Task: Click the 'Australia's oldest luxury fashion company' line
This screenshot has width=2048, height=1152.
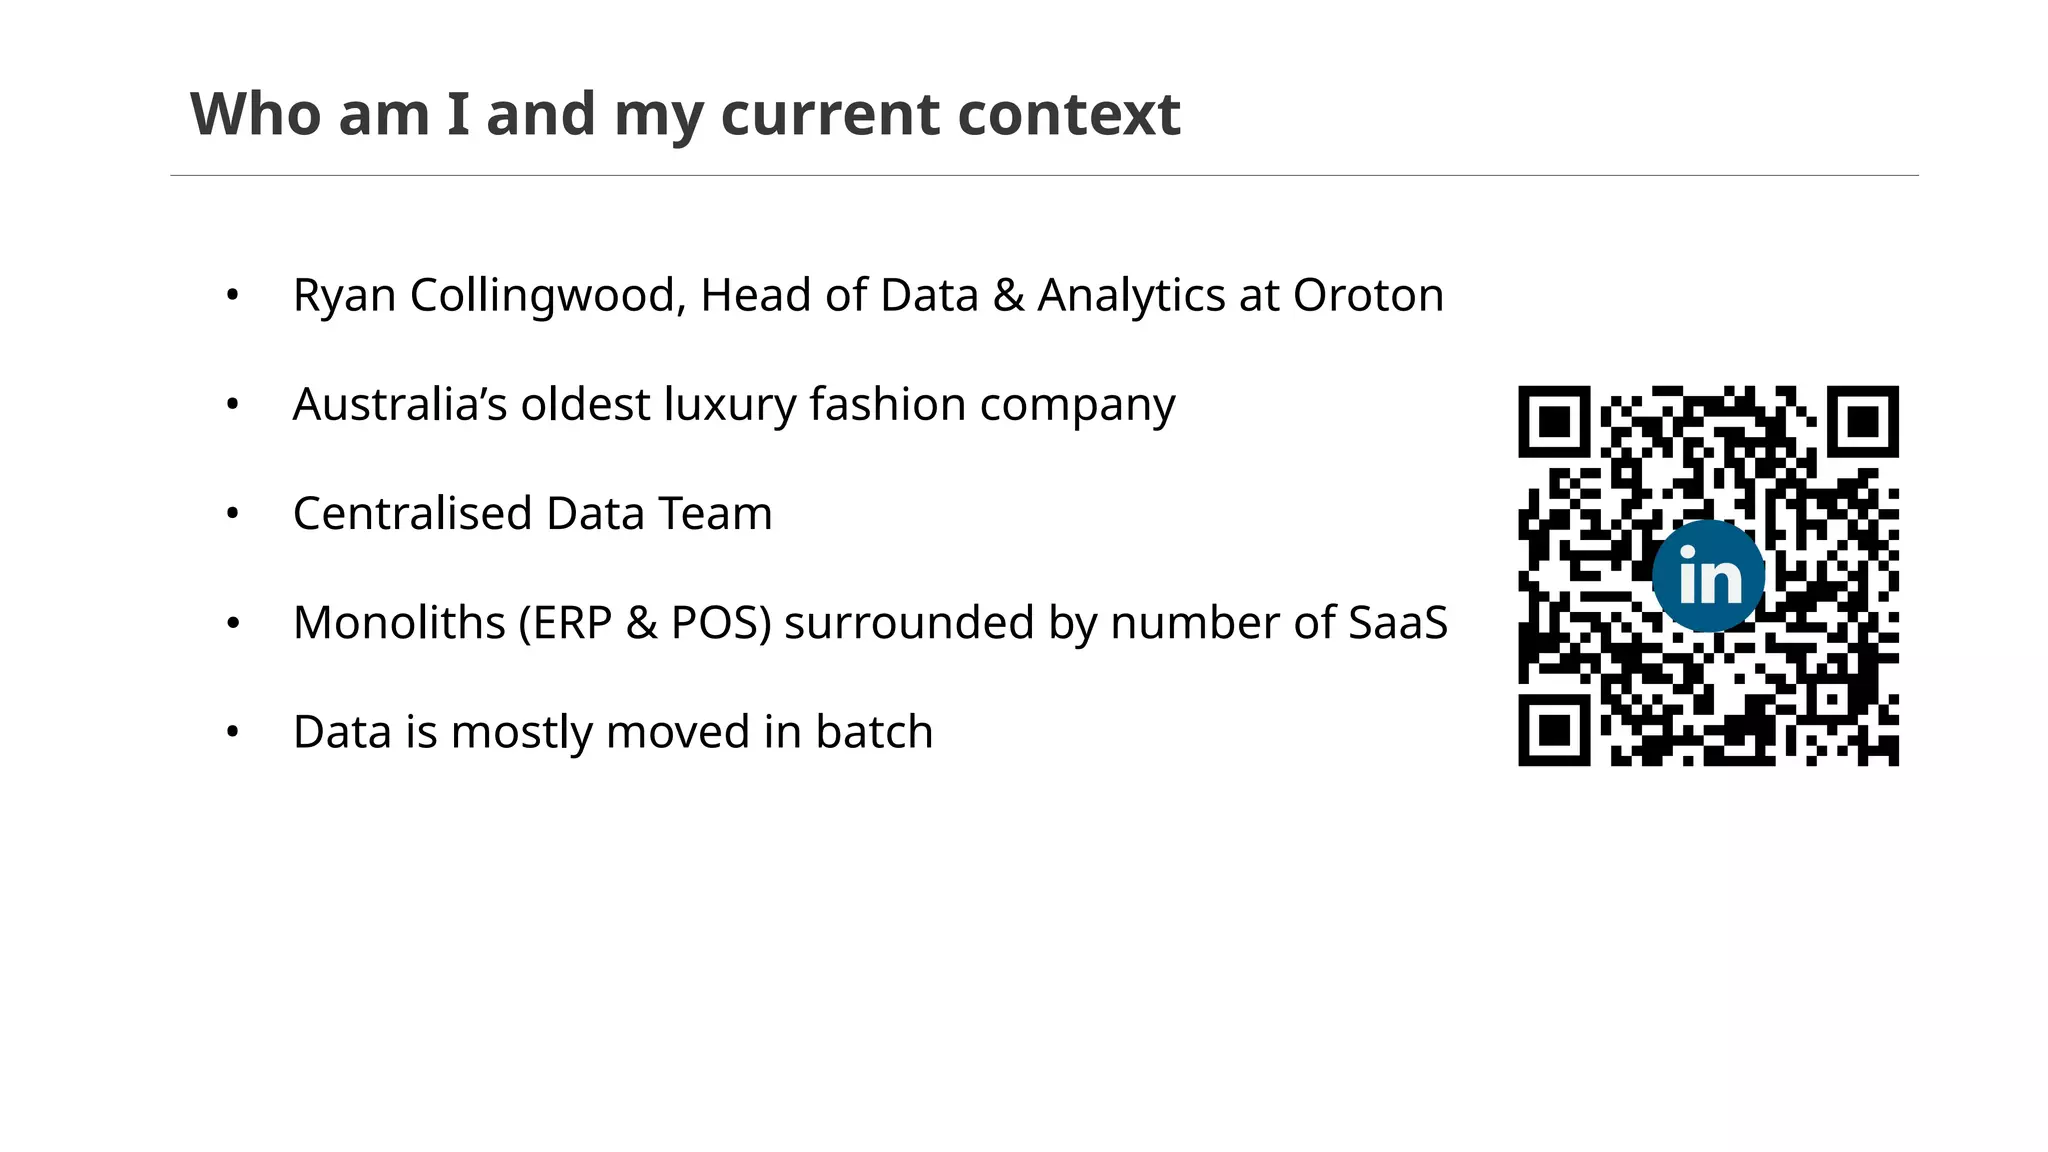Action: (733, 405)
